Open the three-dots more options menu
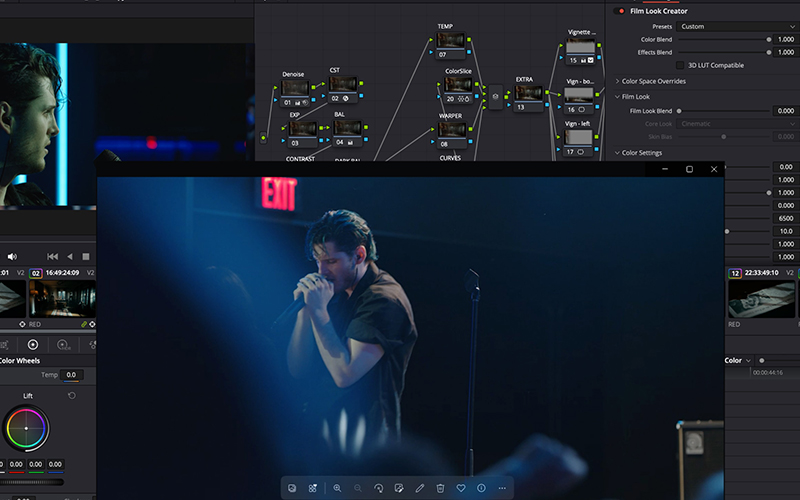 coord(502,488)
